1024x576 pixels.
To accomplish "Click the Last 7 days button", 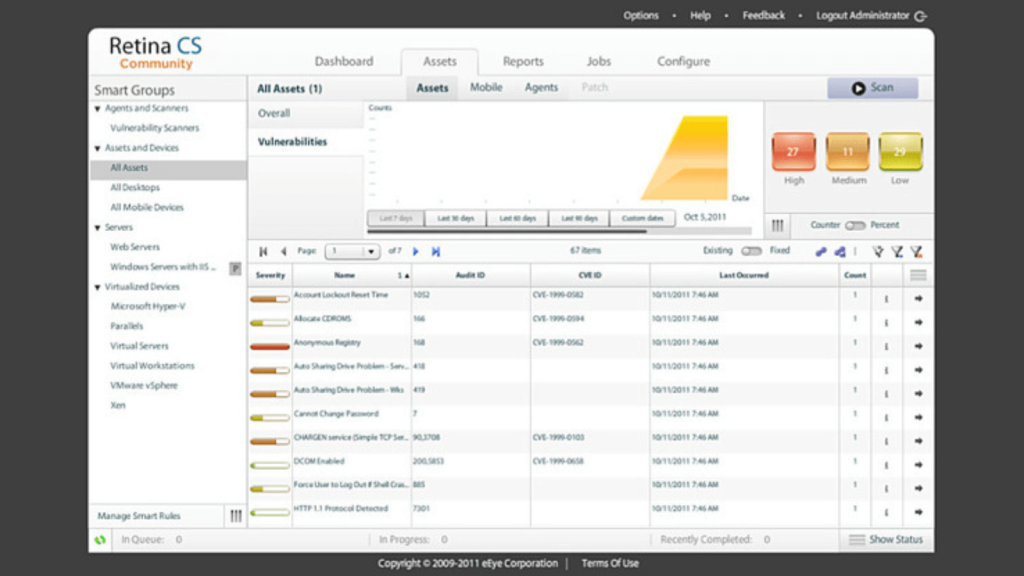I will (x=396, y=218).
